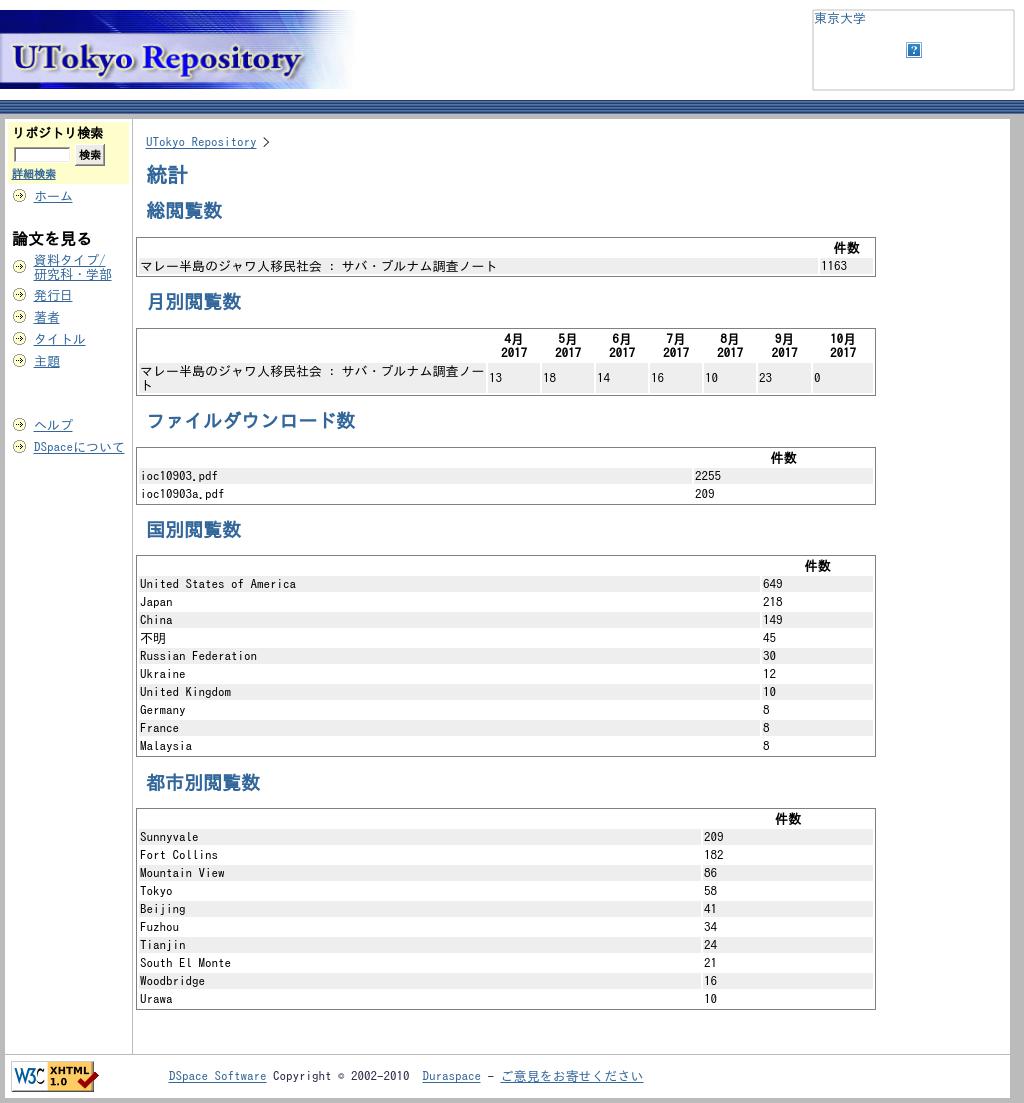Browse papers by 主題
Viewport: 1024px width, 1103px height.
[46, 362]
